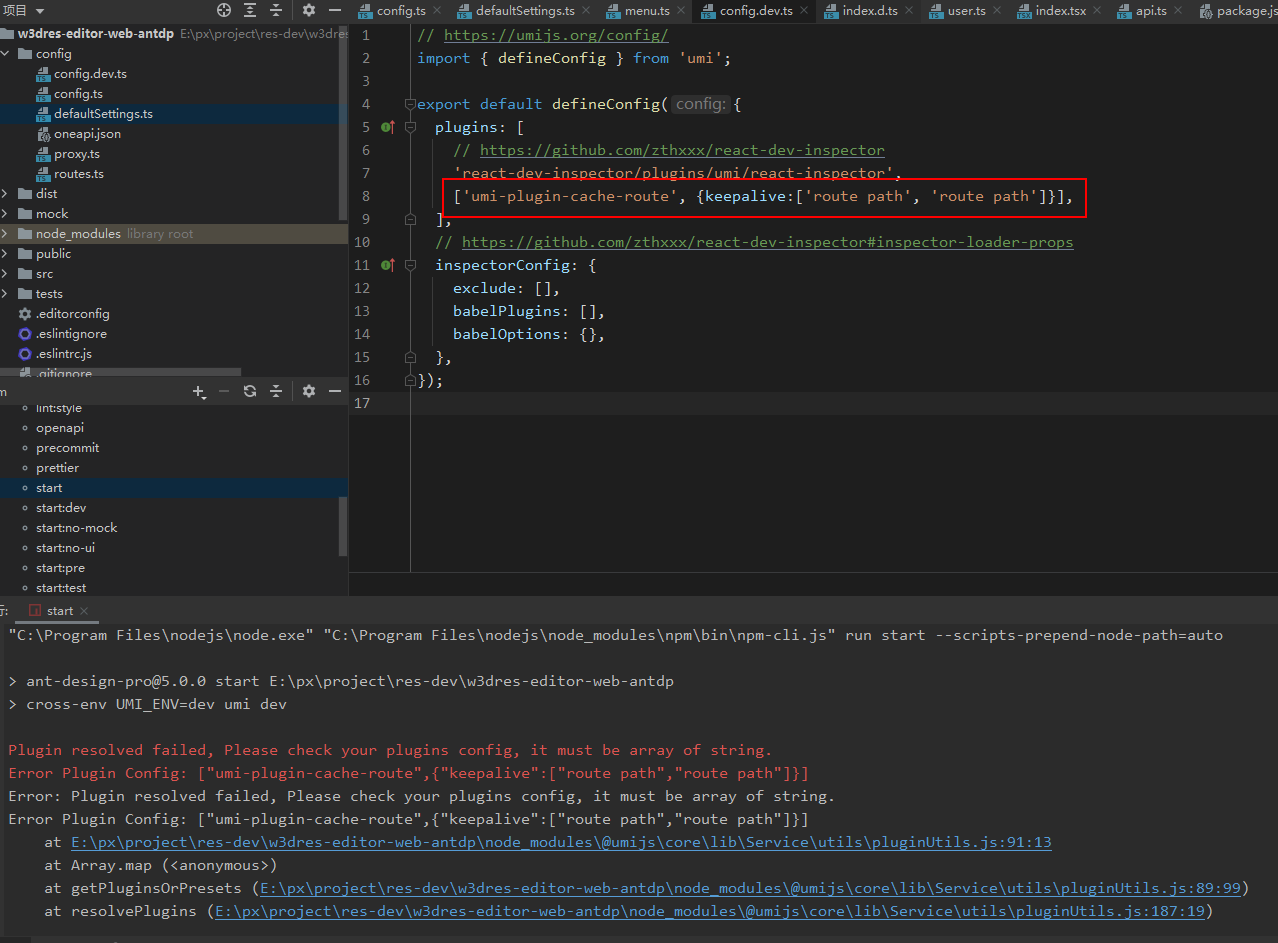Collapse the code fold on line 4
This screenshot has height=943, width=1278.
pos(410,103)
